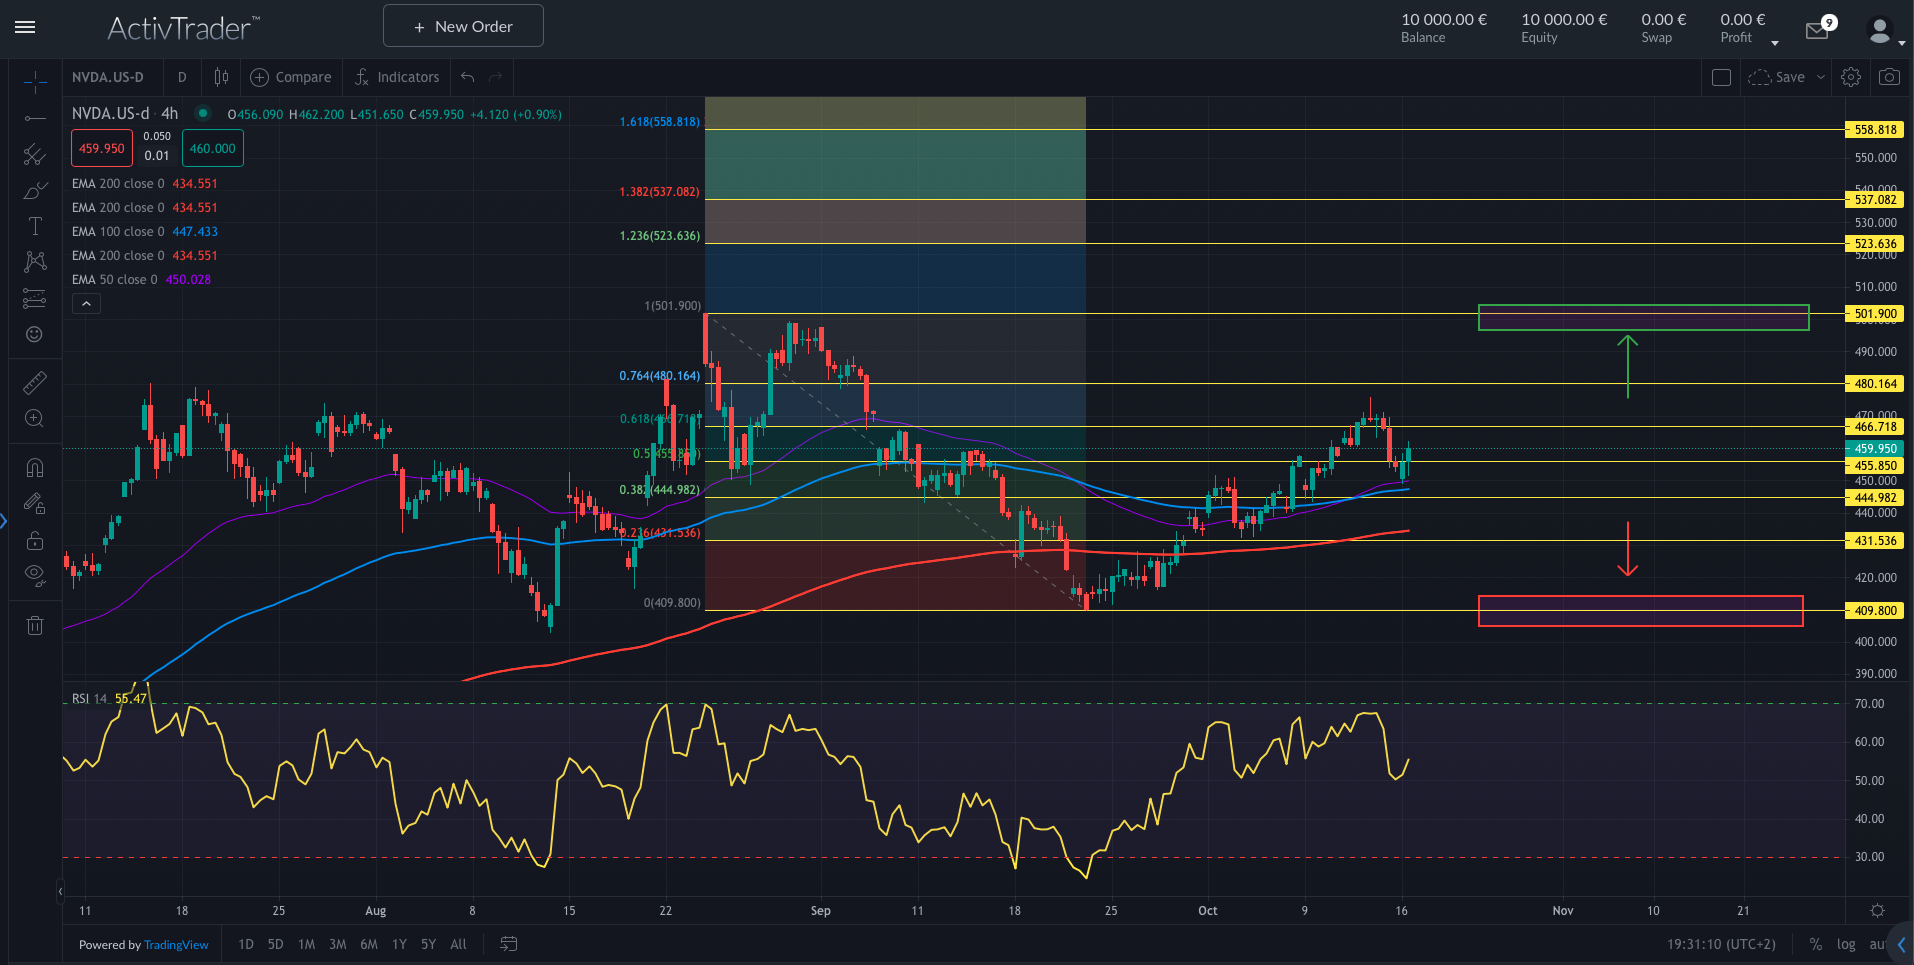
Task: Click the New Order button
Action: 463,26
